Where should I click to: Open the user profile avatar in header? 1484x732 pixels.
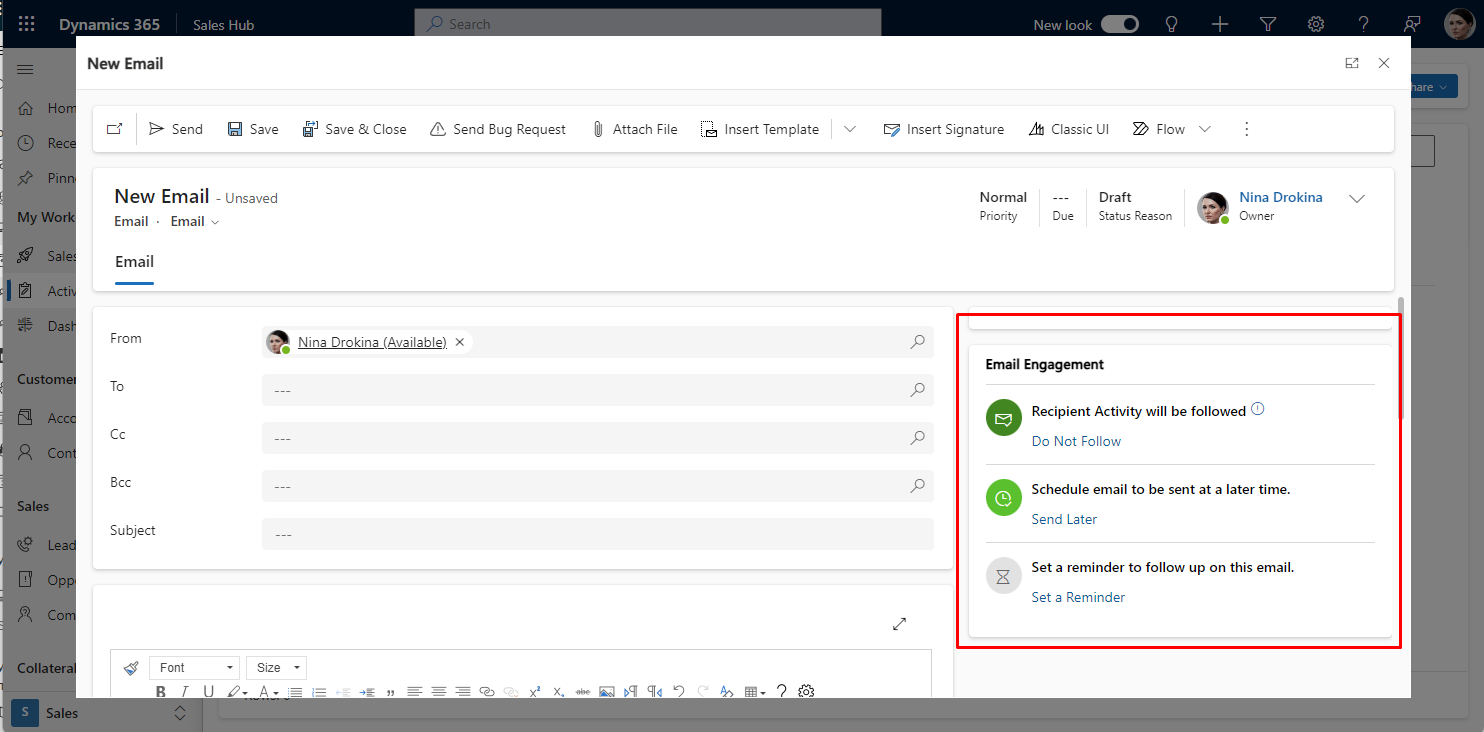click(1459, 24)
